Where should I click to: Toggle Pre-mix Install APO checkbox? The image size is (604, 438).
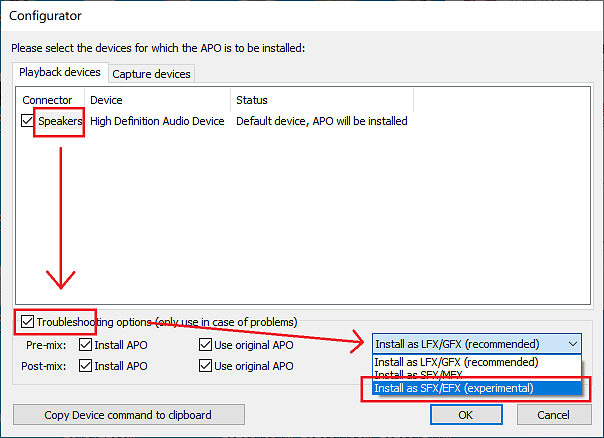coord(85,345)
